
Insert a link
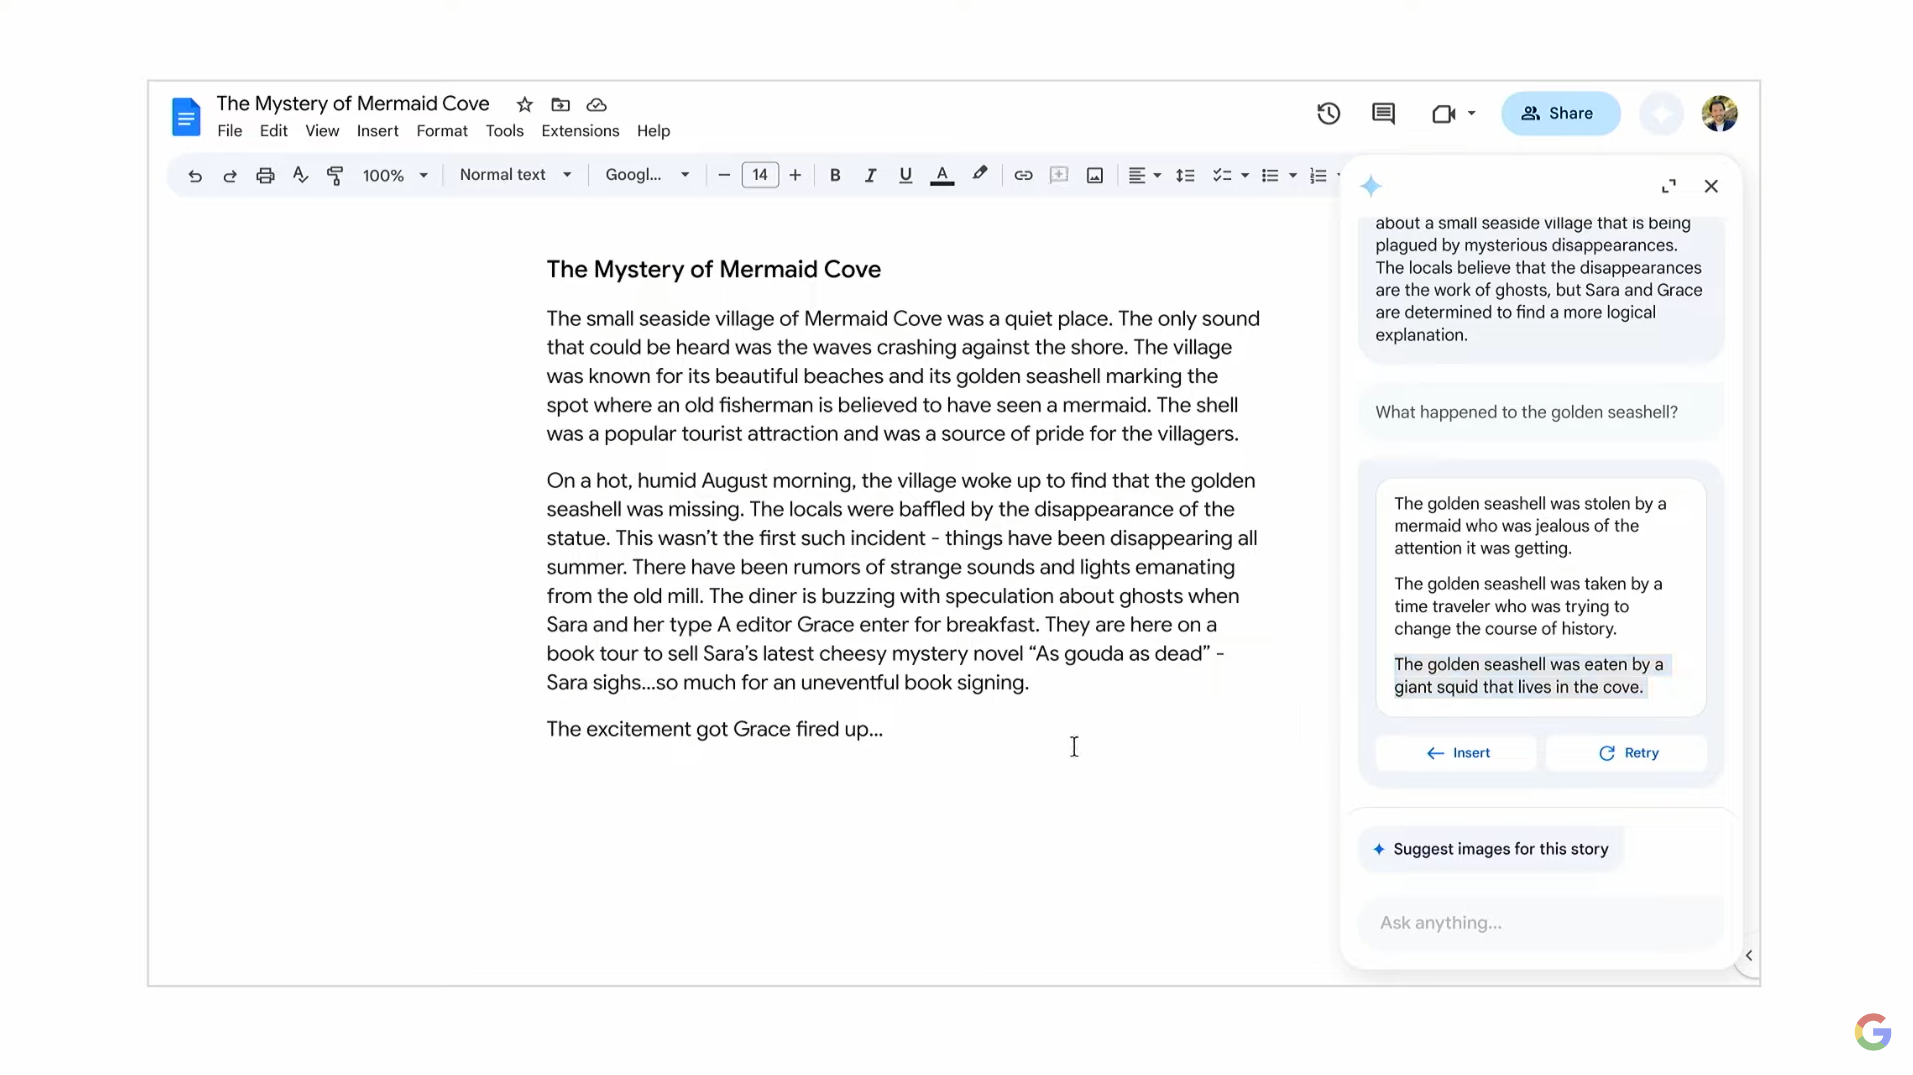pos(1022,175)
